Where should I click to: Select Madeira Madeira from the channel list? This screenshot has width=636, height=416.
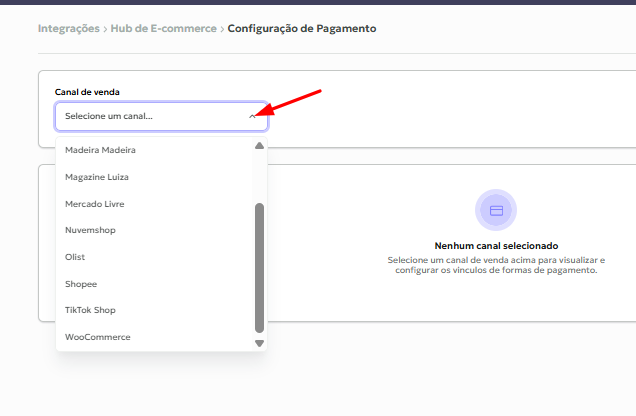154,150
